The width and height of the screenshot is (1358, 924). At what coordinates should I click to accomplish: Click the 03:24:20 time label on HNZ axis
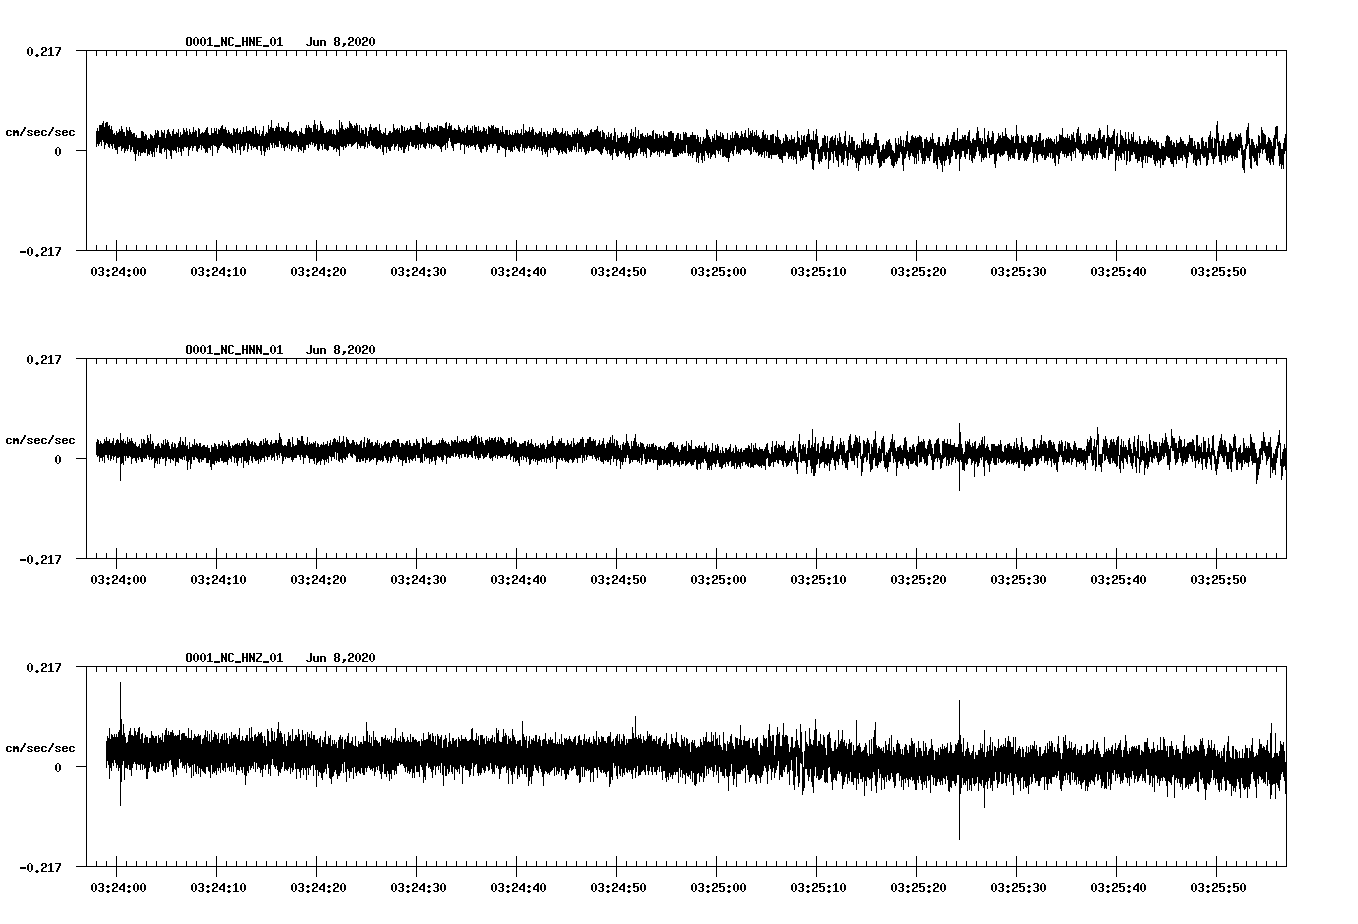[x=318, y=887]
